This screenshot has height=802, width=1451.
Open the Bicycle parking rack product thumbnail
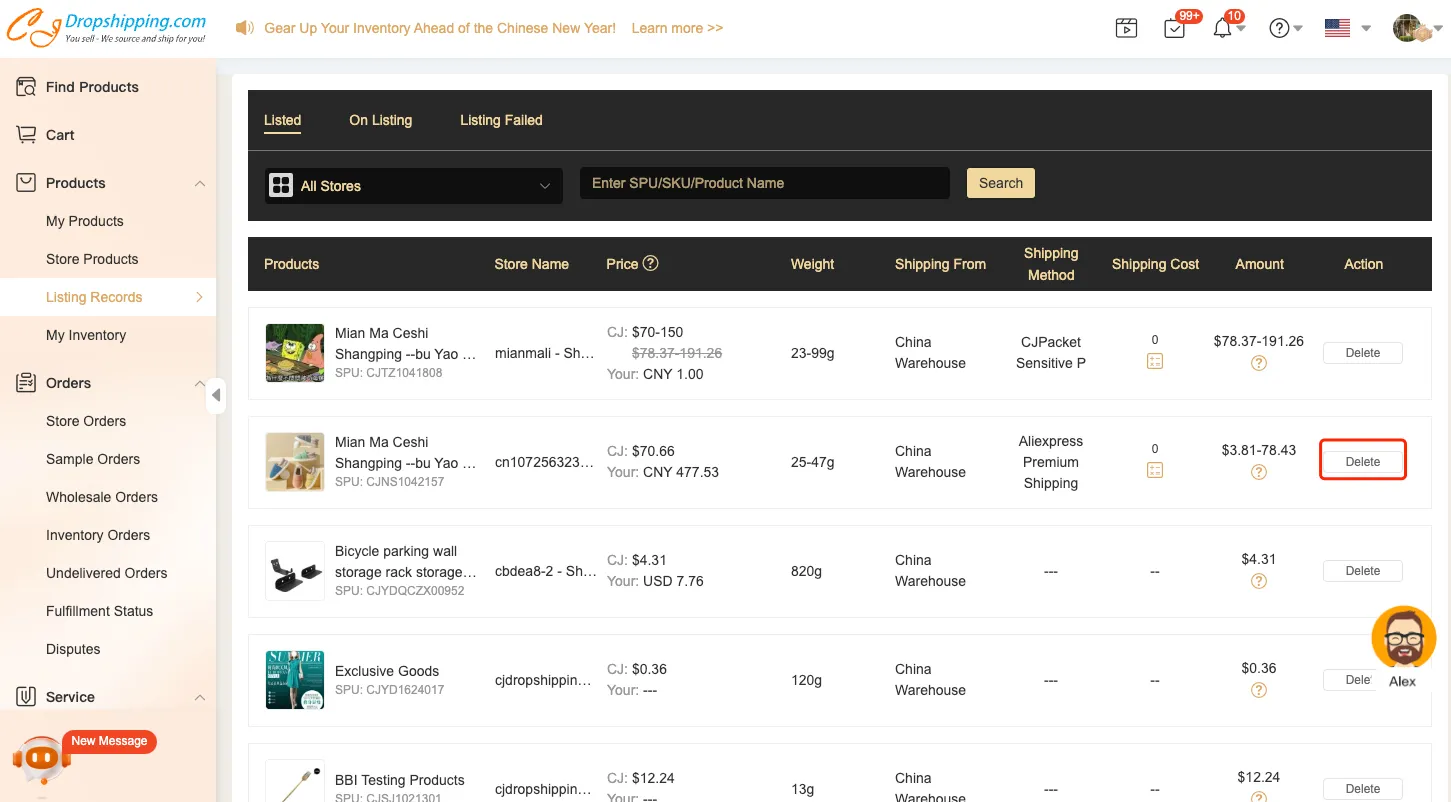tap(295, 571)
